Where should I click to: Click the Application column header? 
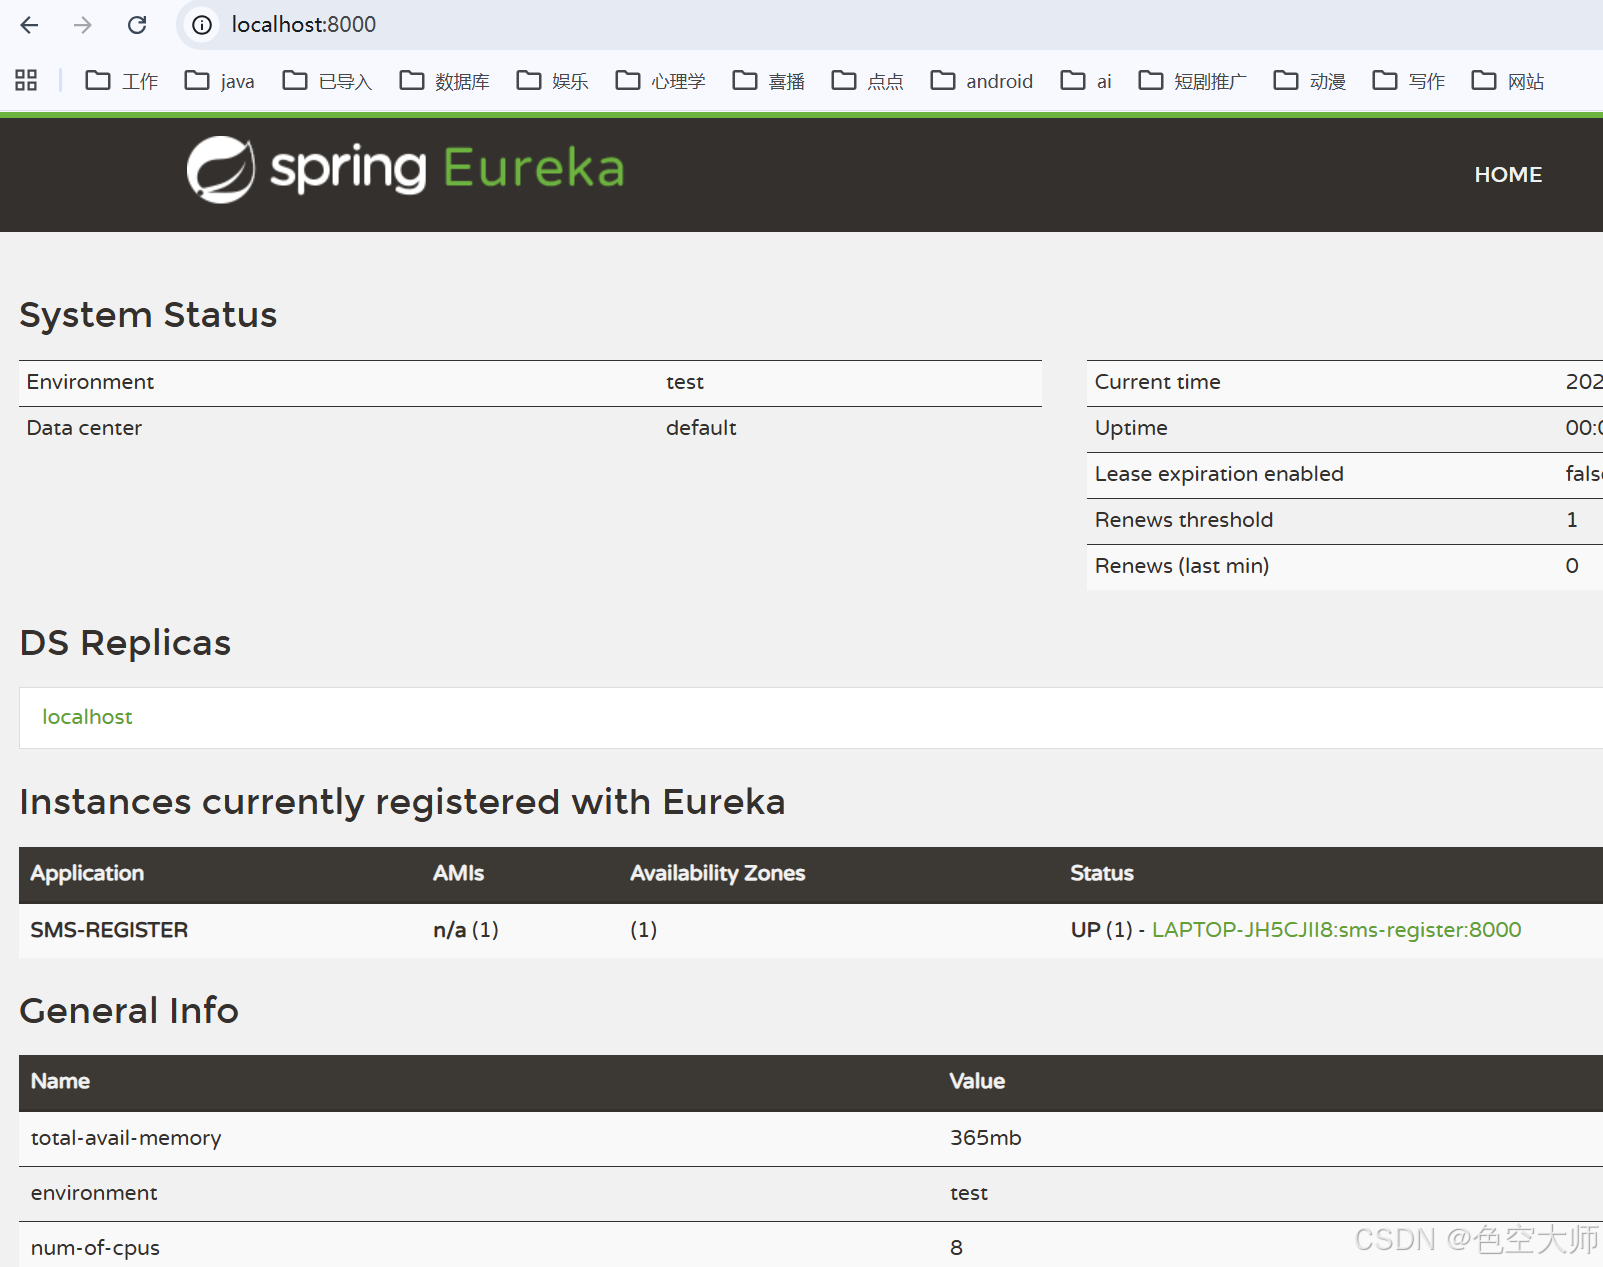[x=87, y=873]
